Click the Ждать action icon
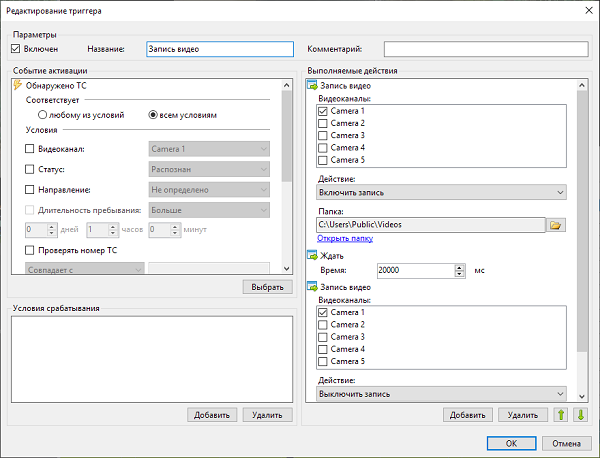 tap(312, 255)
